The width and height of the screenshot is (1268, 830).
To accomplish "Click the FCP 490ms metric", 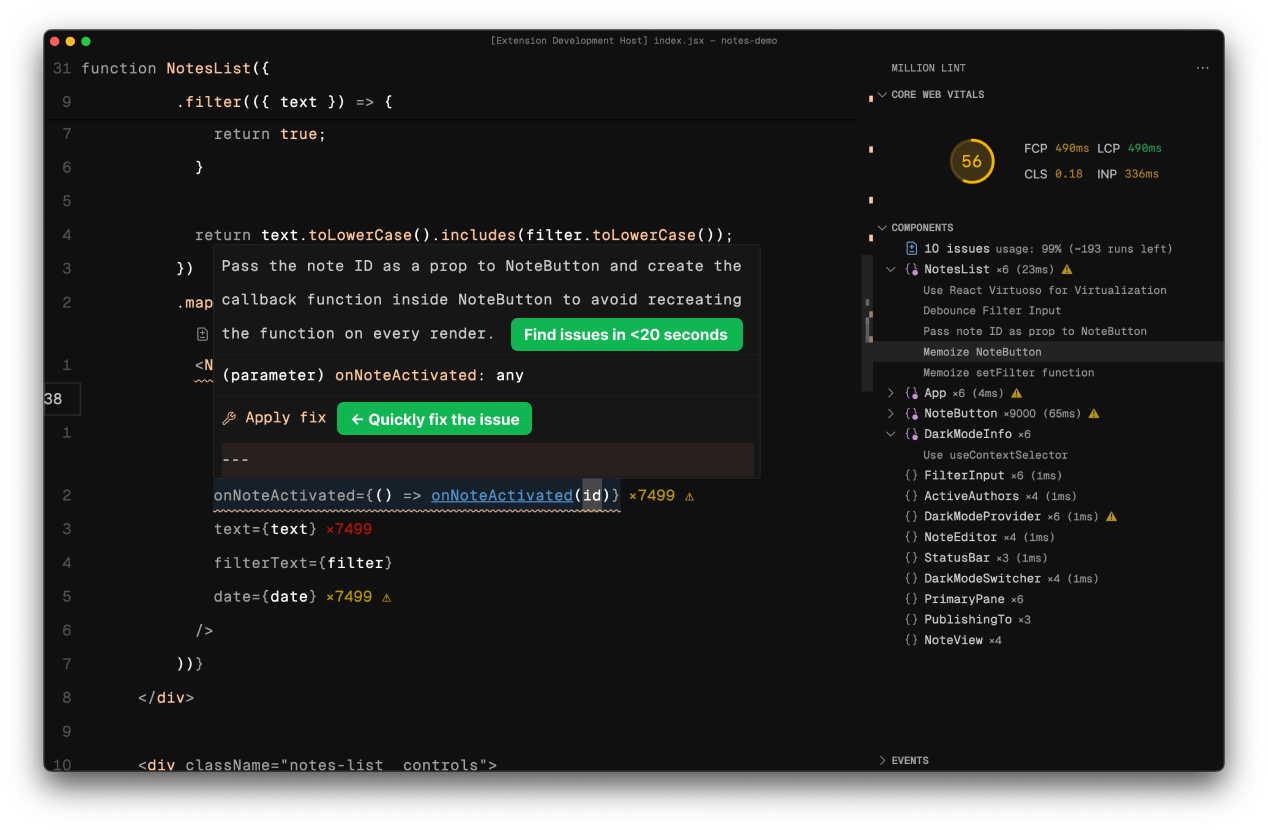I will (1056, 148).
